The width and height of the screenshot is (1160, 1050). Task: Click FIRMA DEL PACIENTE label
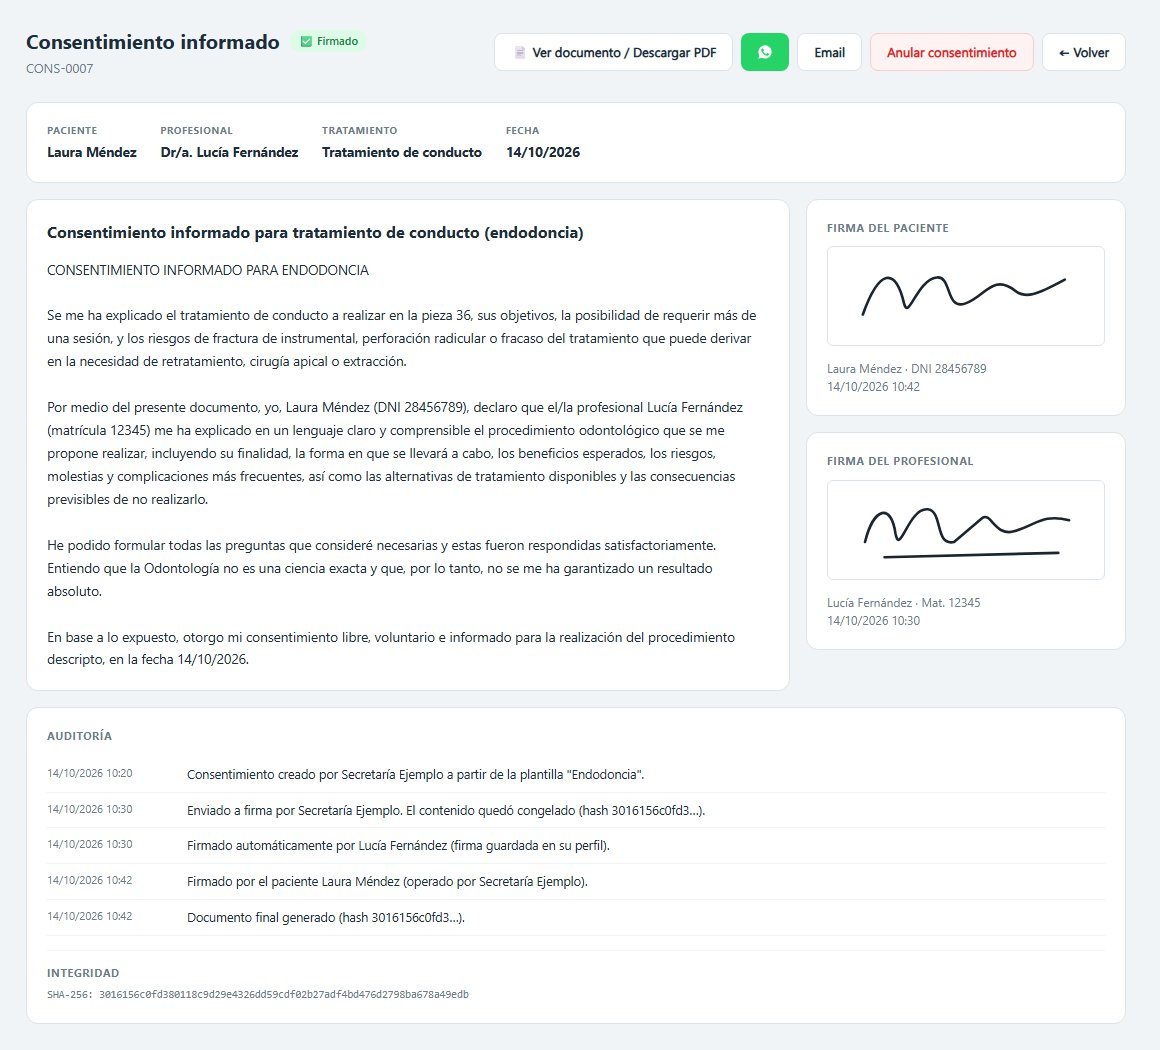(x=888, y=229)
